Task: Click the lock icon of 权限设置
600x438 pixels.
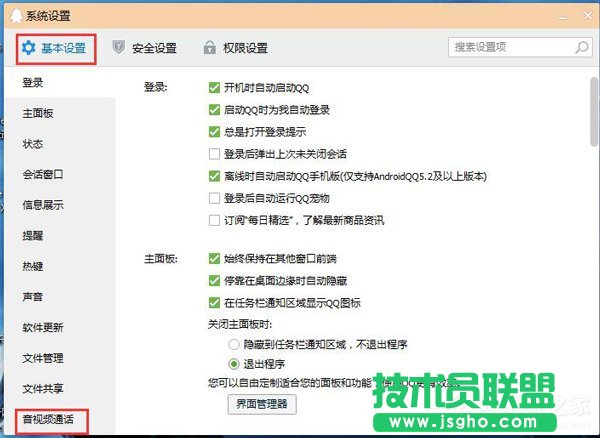Action: tap(209, 47)
